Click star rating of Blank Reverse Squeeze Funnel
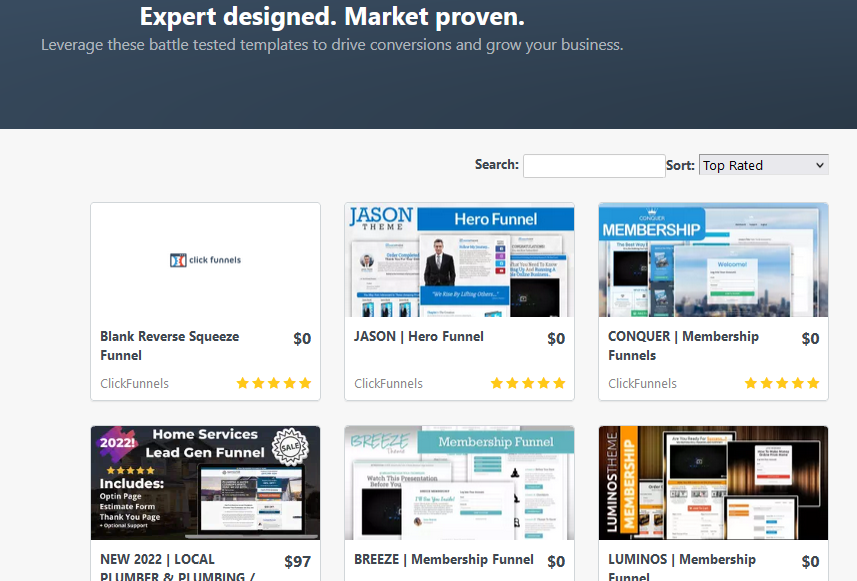Viewport: 857px width, 581px height. click(x=274, y=383)
